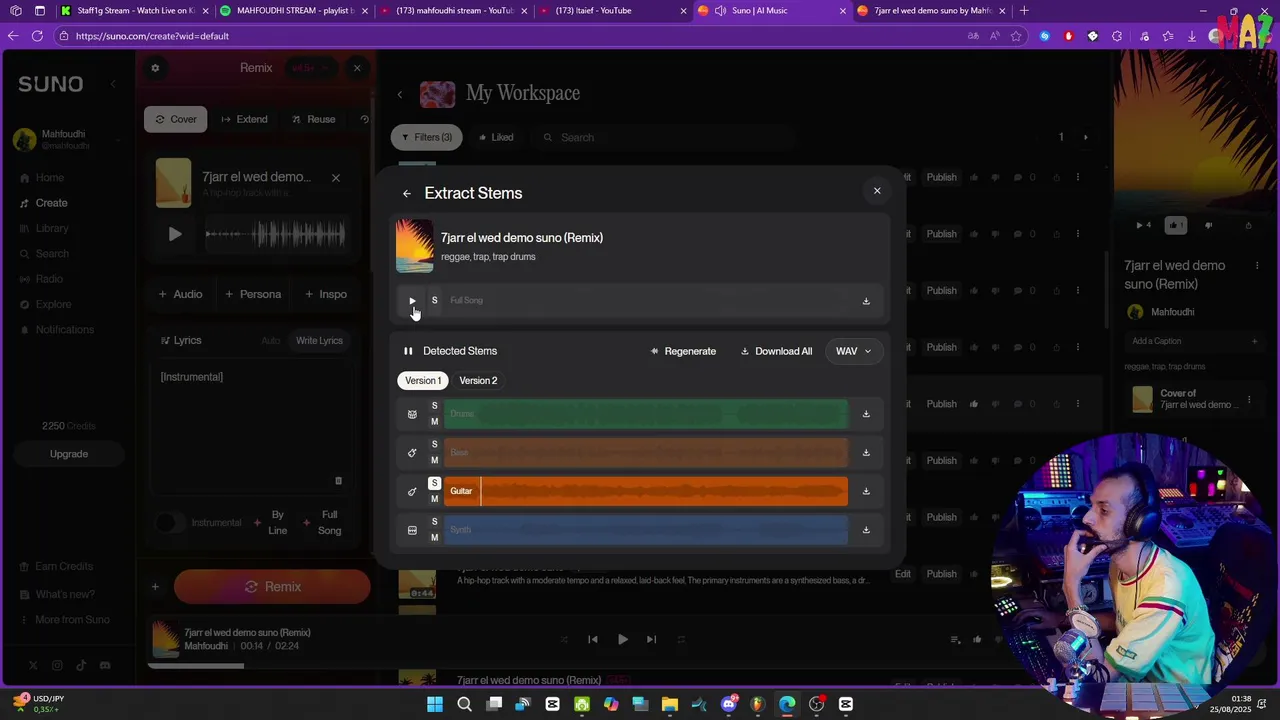Open song options in right panel
Image resolution: width=1280 pixels, height=720 pixels.
(1257, 266)
